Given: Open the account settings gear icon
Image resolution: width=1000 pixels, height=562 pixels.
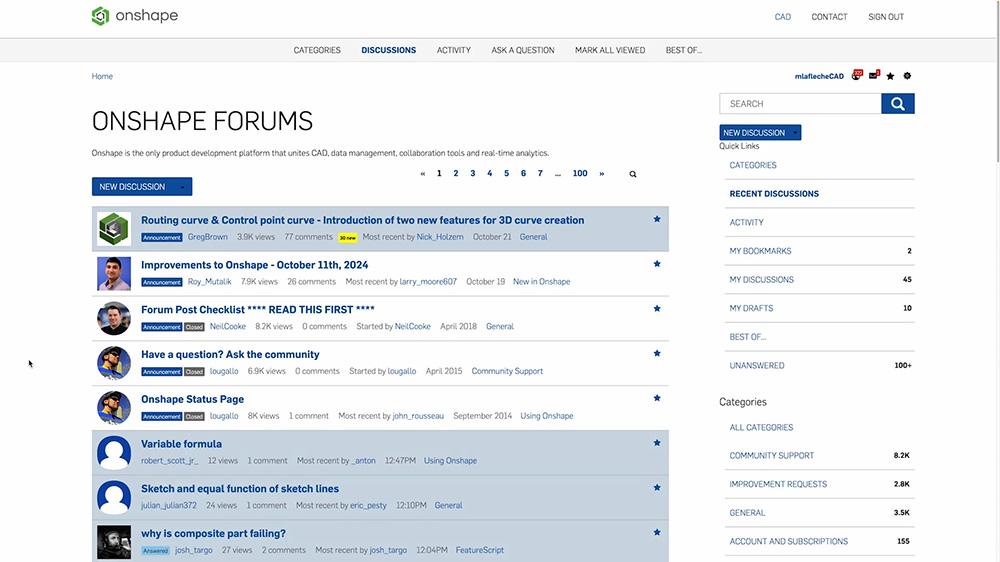Looking at the screenshot, I should pos(907,76).
